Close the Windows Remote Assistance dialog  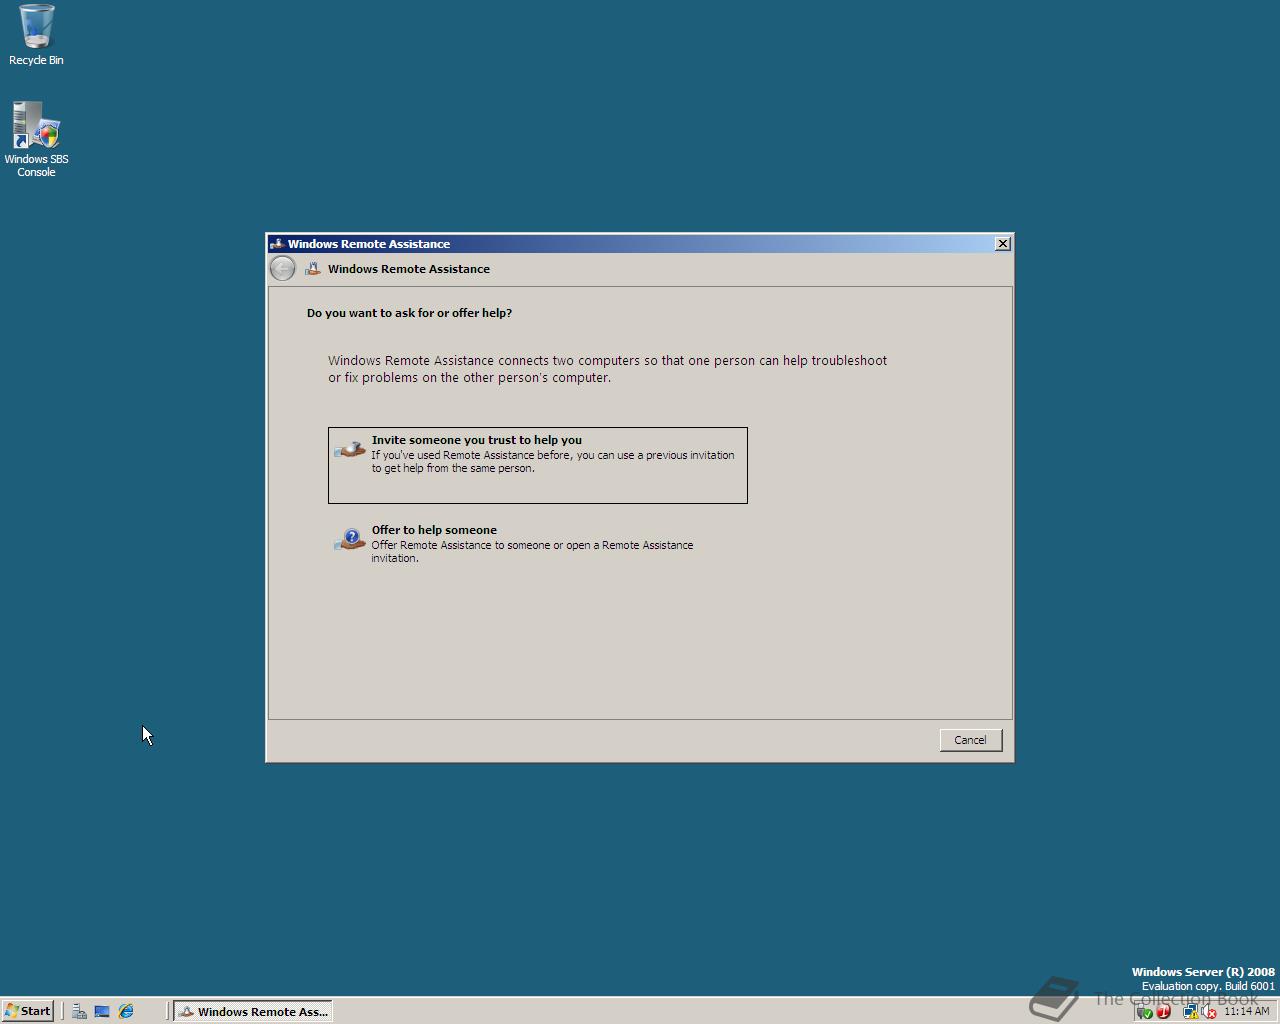coord(1002,244)
